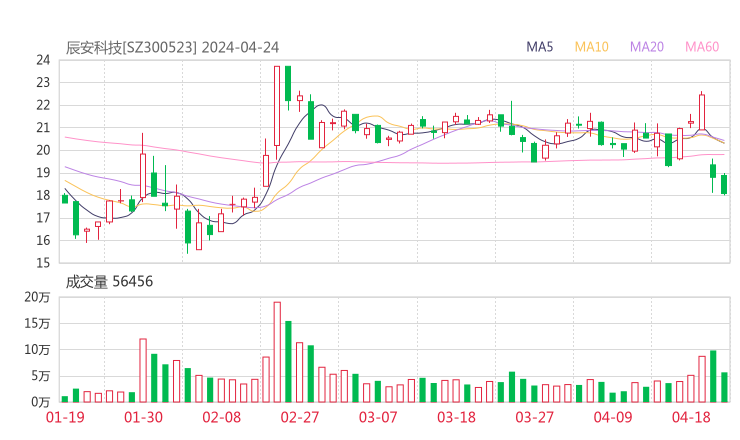Select the last green candlestick on the right

[x=724, y=184]
